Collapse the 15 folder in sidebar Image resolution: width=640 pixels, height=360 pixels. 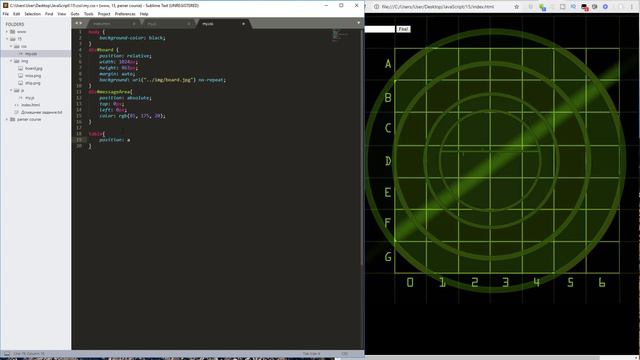point(7,39)
